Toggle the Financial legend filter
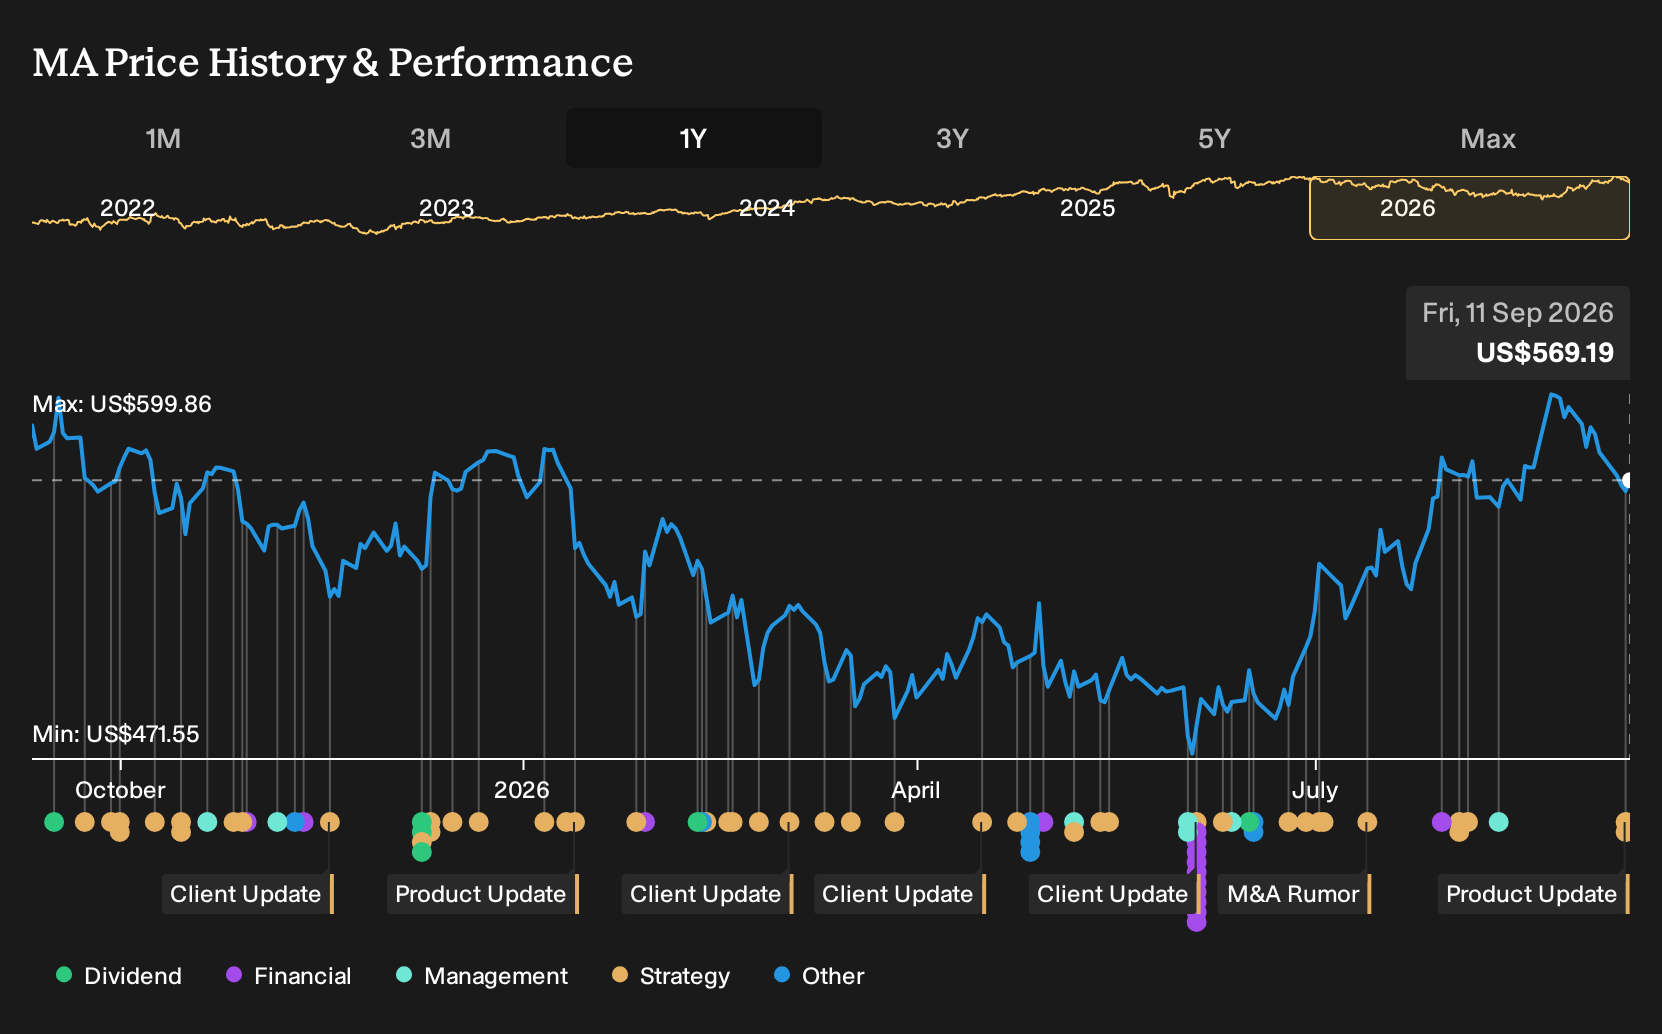 pos(289,976)
